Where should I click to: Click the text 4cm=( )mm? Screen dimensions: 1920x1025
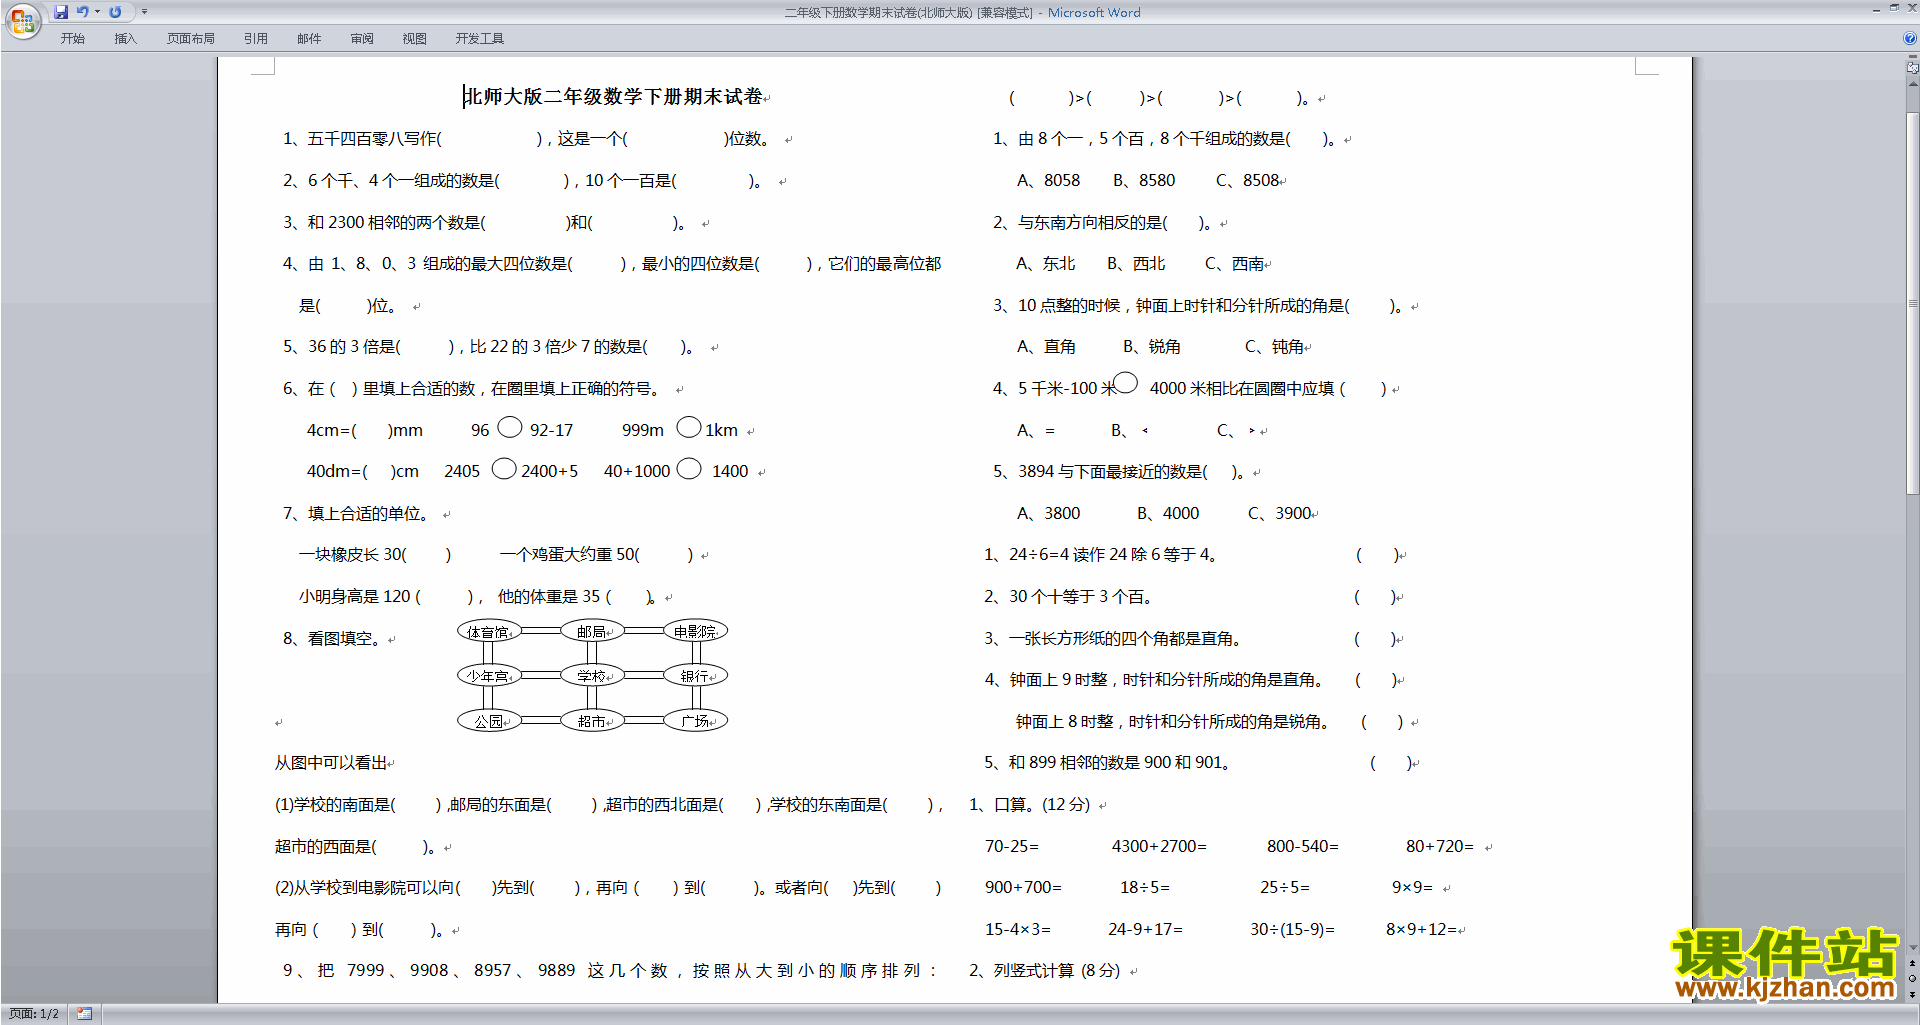[364, 430]
